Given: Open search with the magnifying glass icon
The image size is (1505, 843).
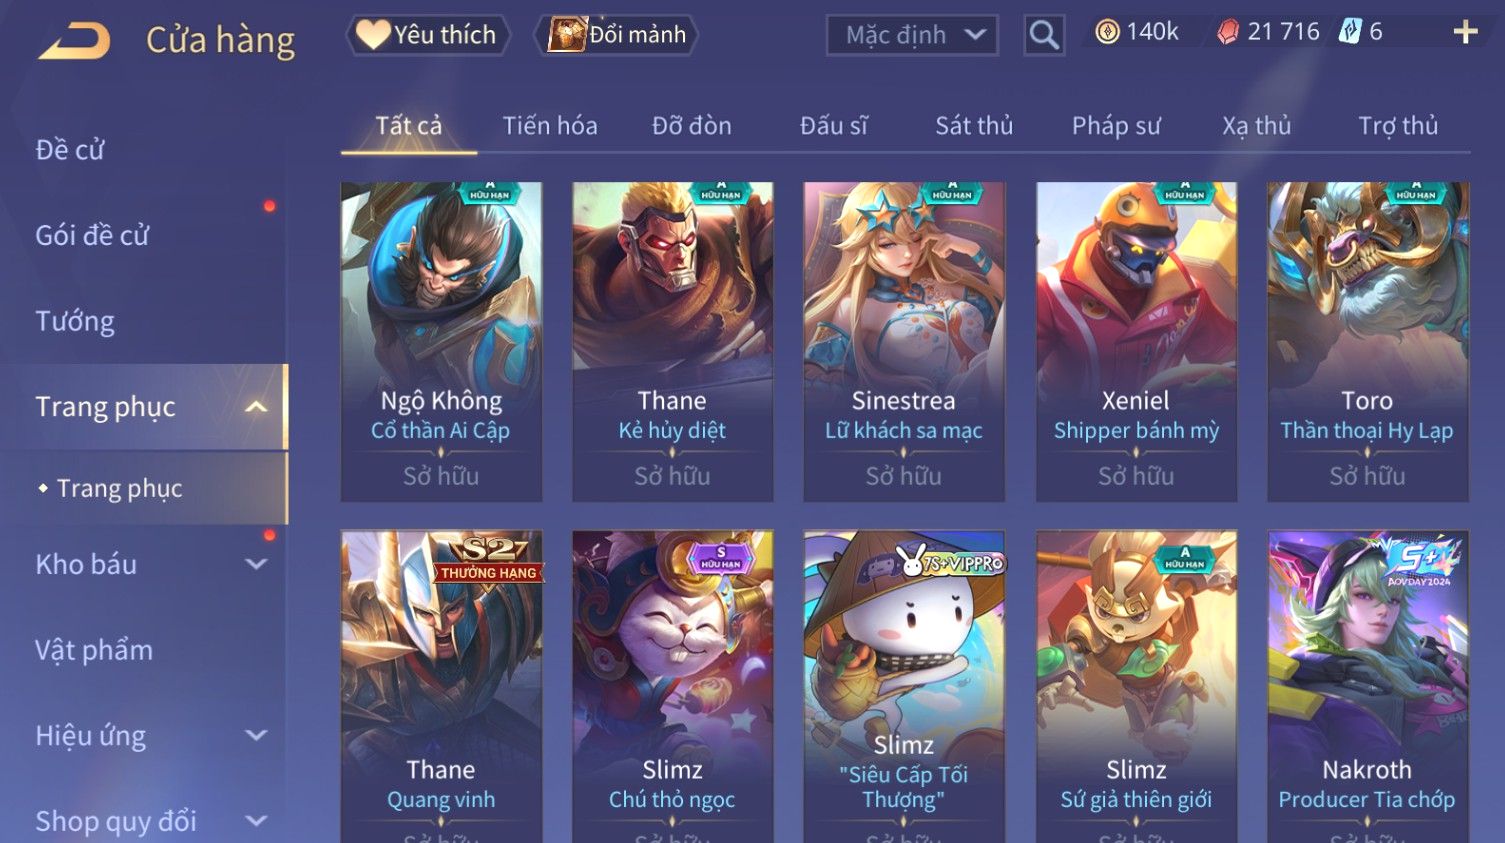Looking at the screenshot, I should coord(1044,35).
